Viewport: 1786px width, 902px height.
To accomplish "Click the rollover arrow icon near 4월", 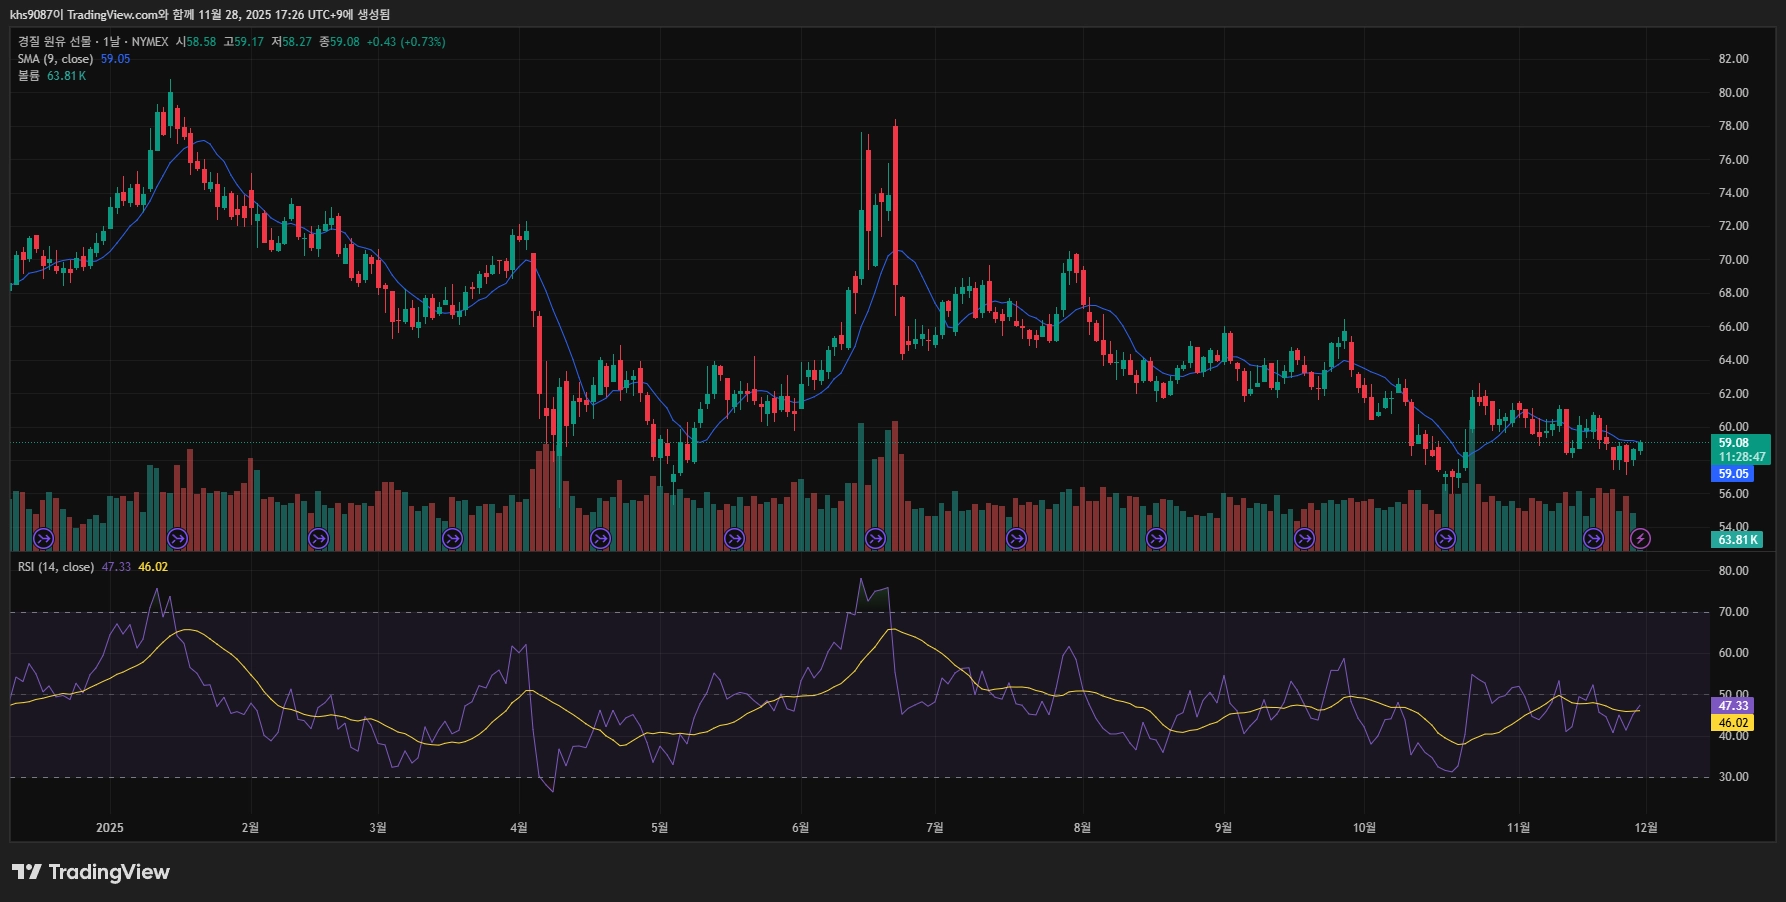I will pos(453,538).
